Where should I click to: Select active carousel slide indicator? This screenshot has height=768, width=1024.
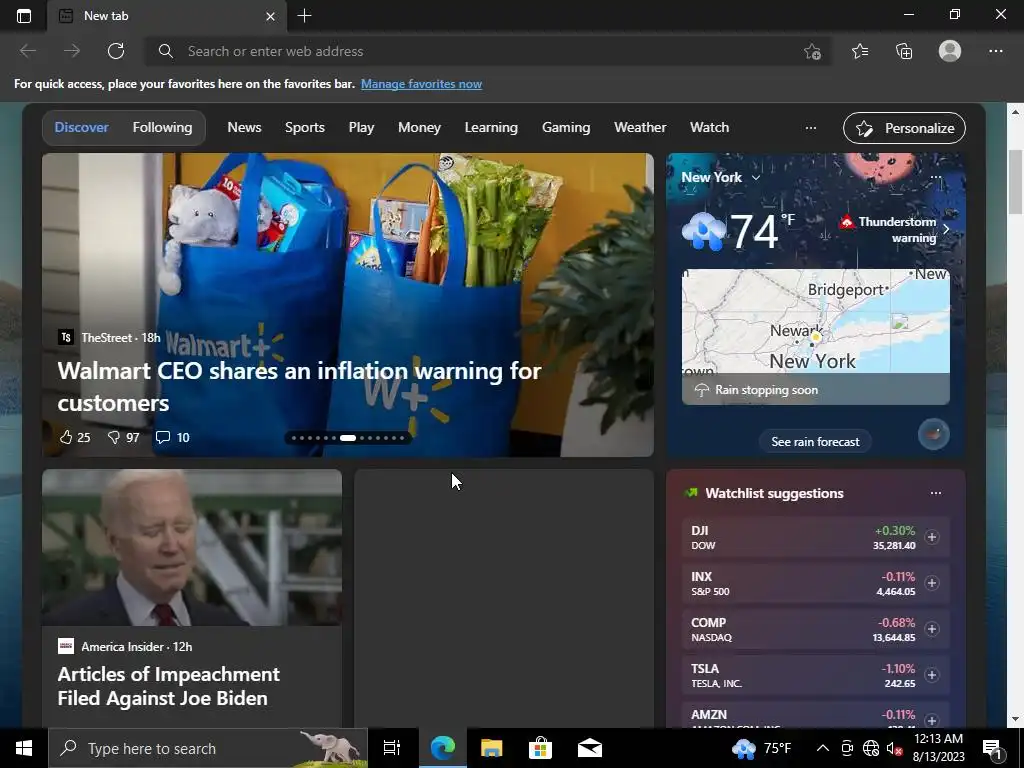click(x=348, y=438)
